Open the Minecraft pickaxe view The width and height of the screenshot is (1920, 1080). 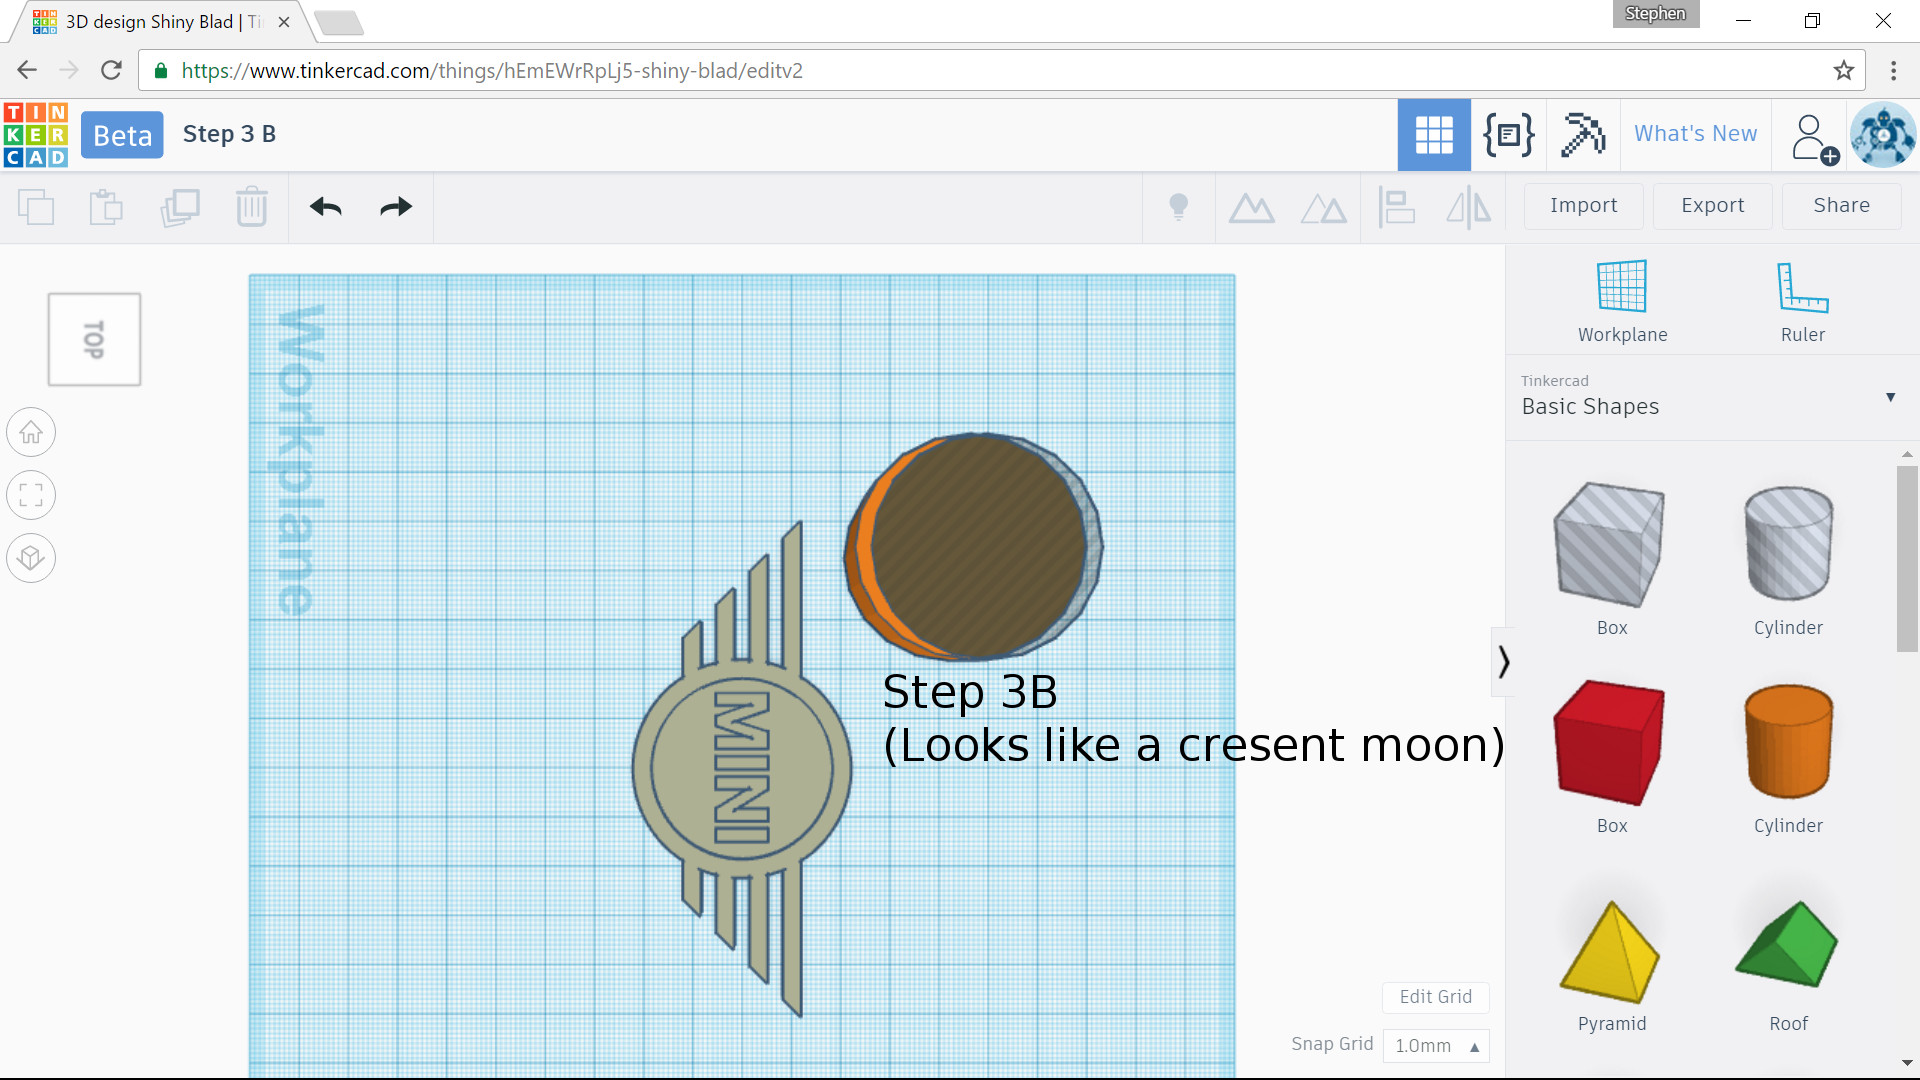(1583, 135)
